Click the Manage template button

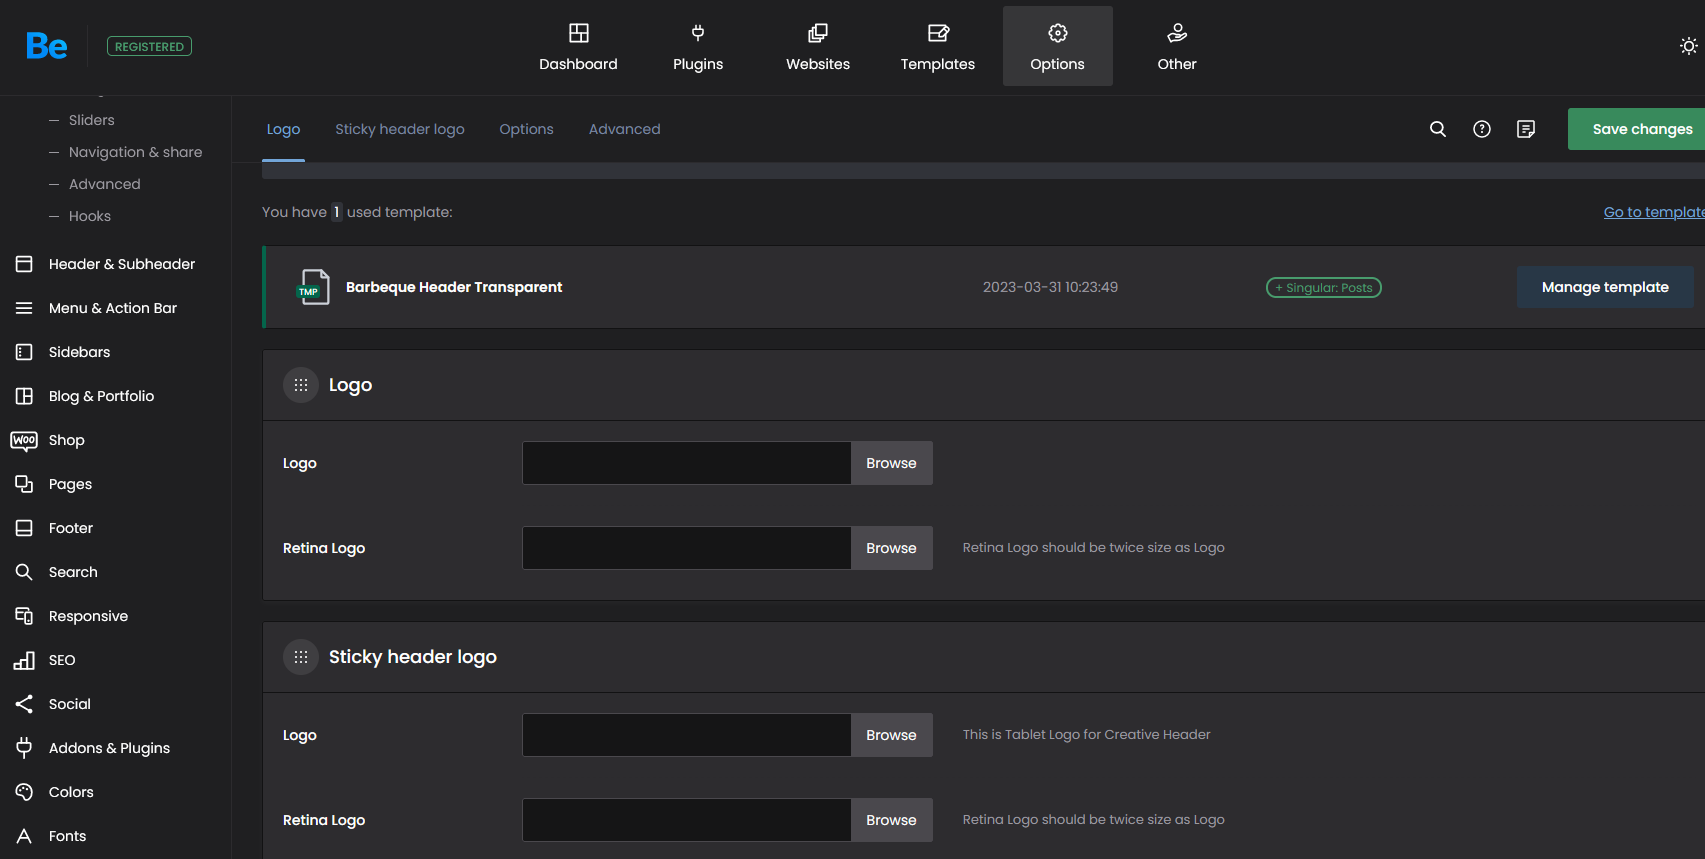click(x=1605, y=287)
